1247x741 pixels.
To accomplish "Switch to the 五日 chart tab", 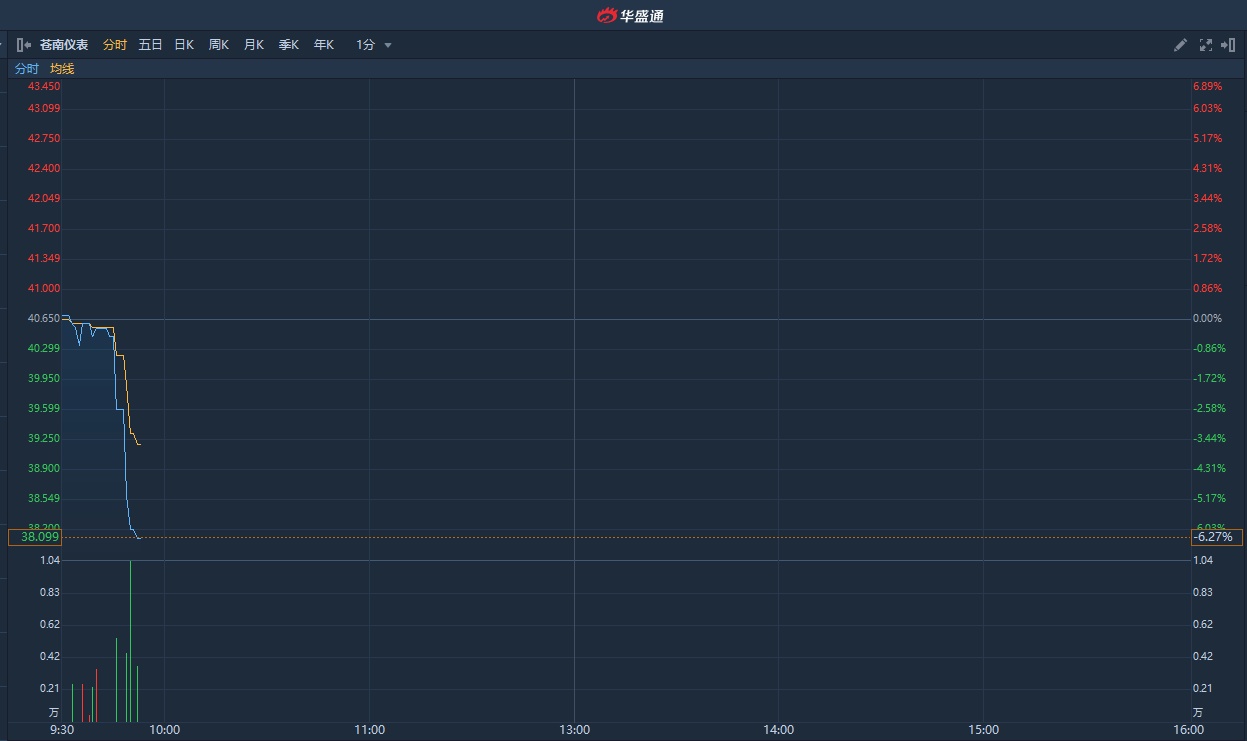I will (x=150, y=45).
